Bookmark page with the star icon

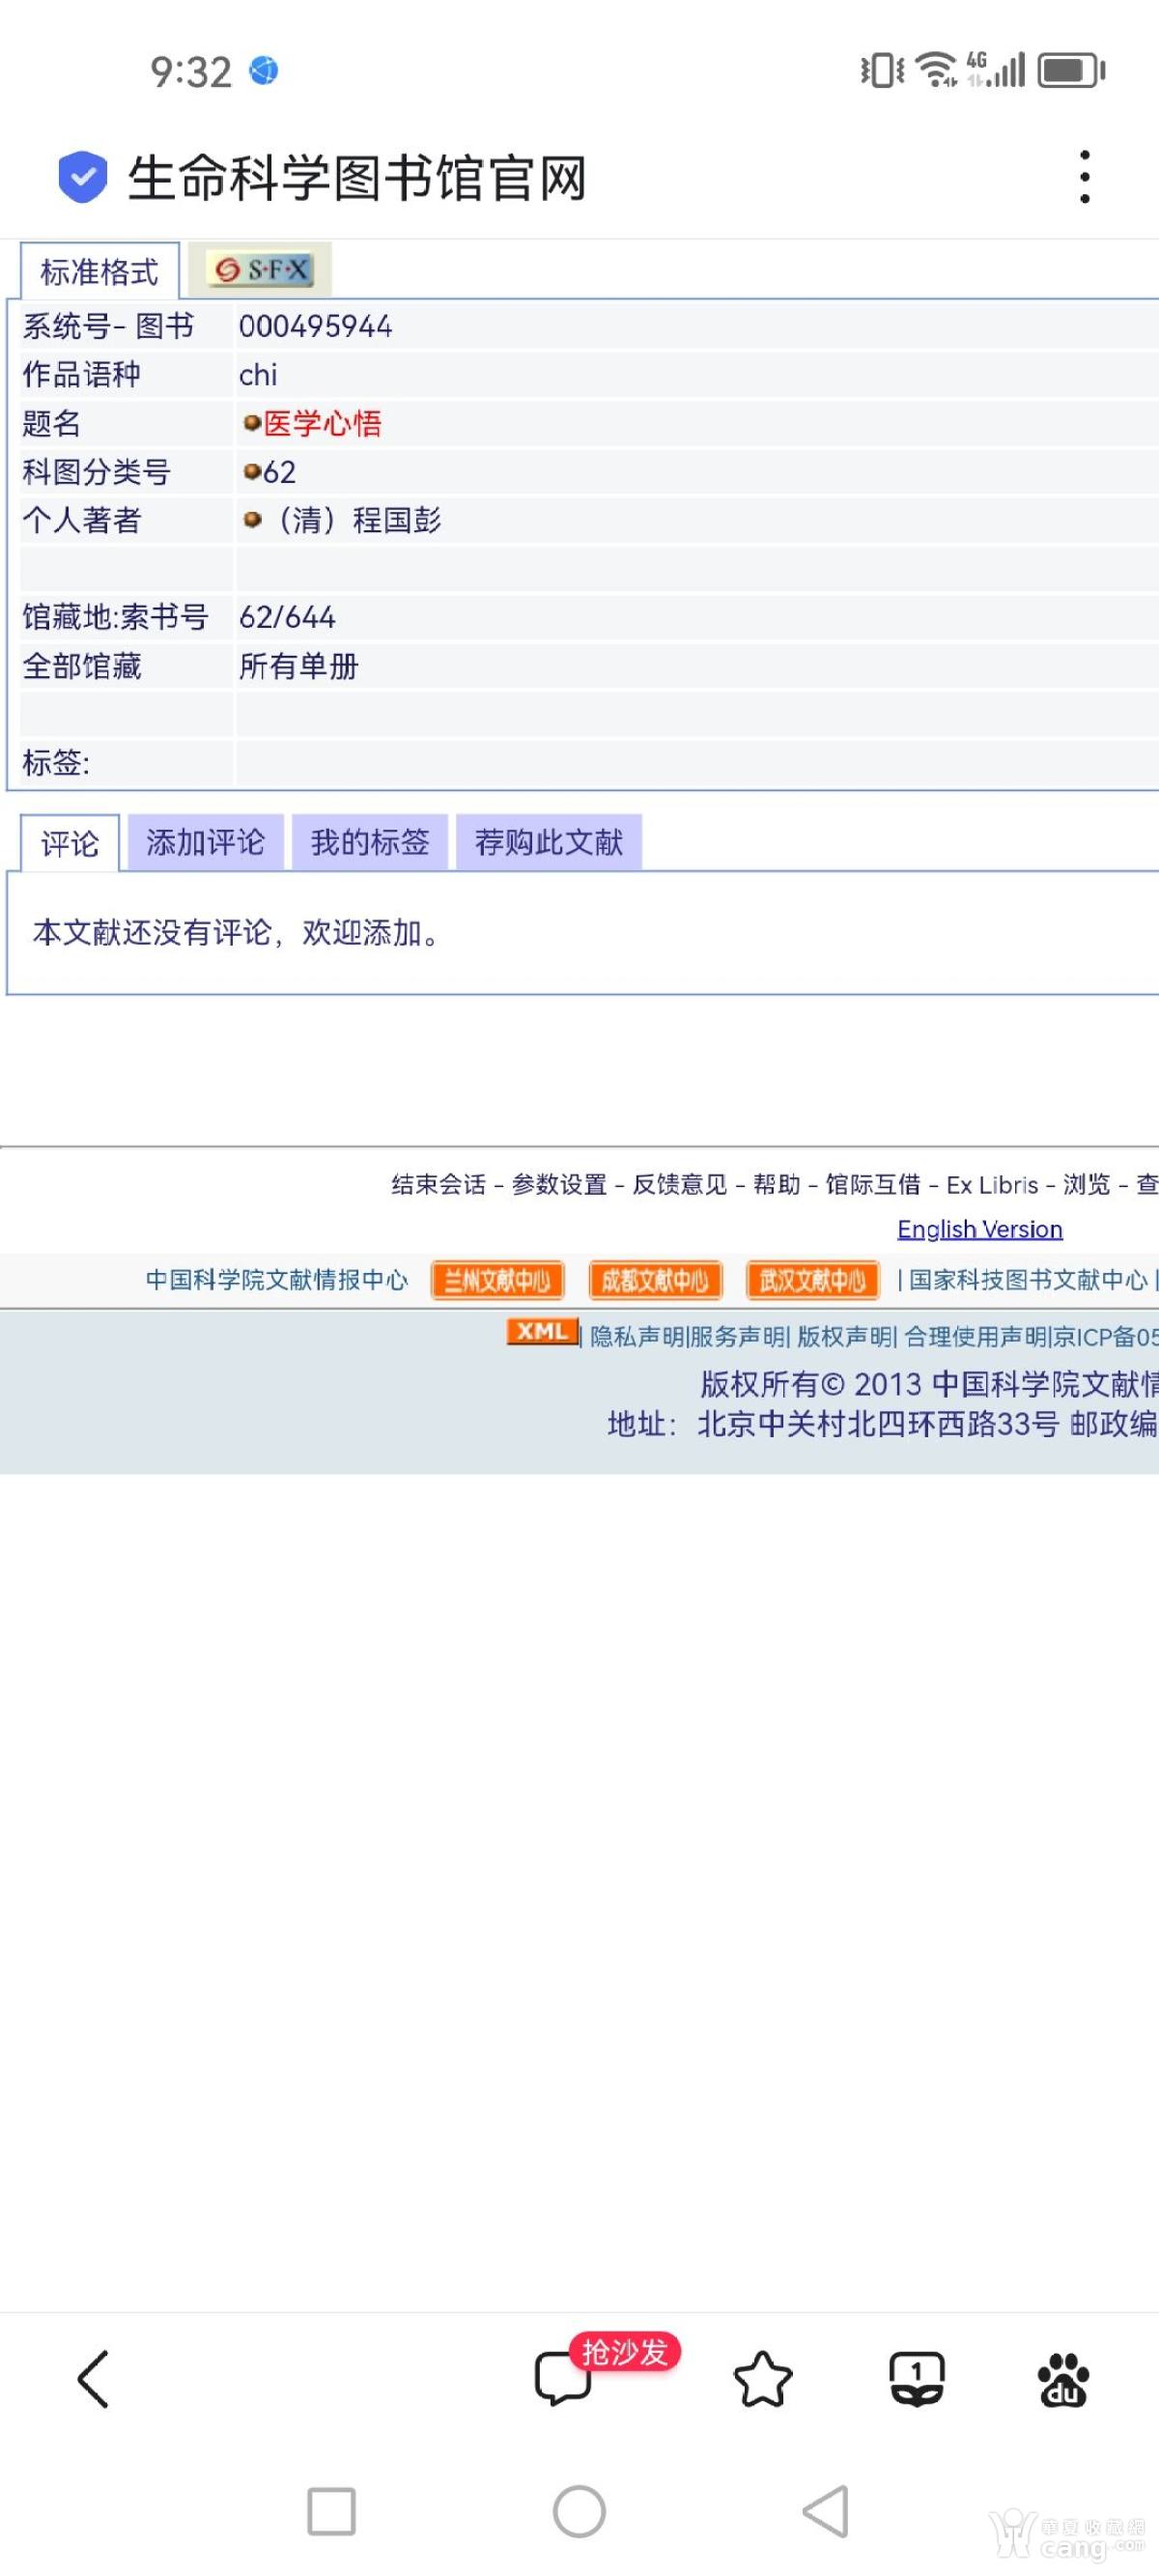click(x=763, y=2378)
